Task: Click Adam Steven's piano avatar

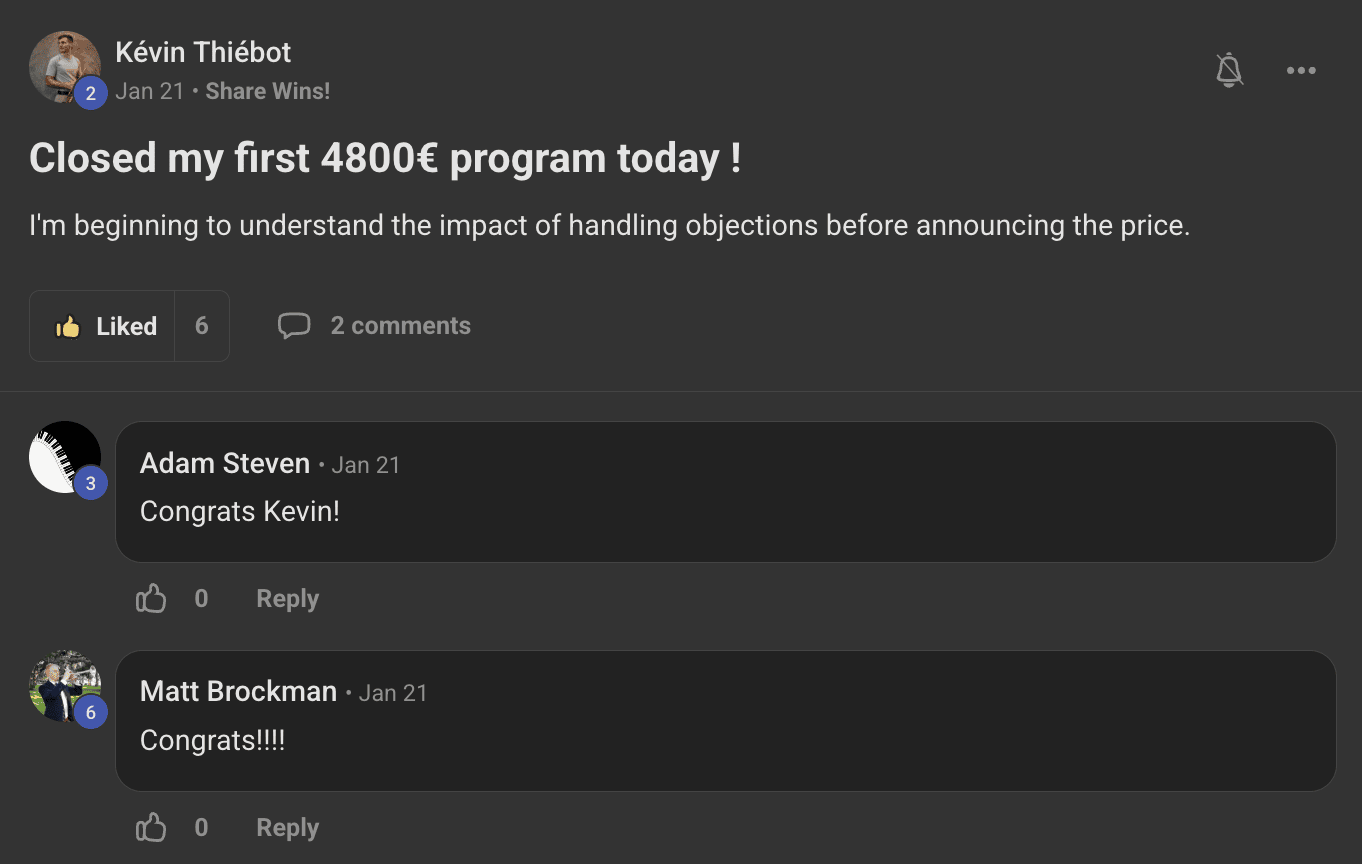Action: click(62, 455)
